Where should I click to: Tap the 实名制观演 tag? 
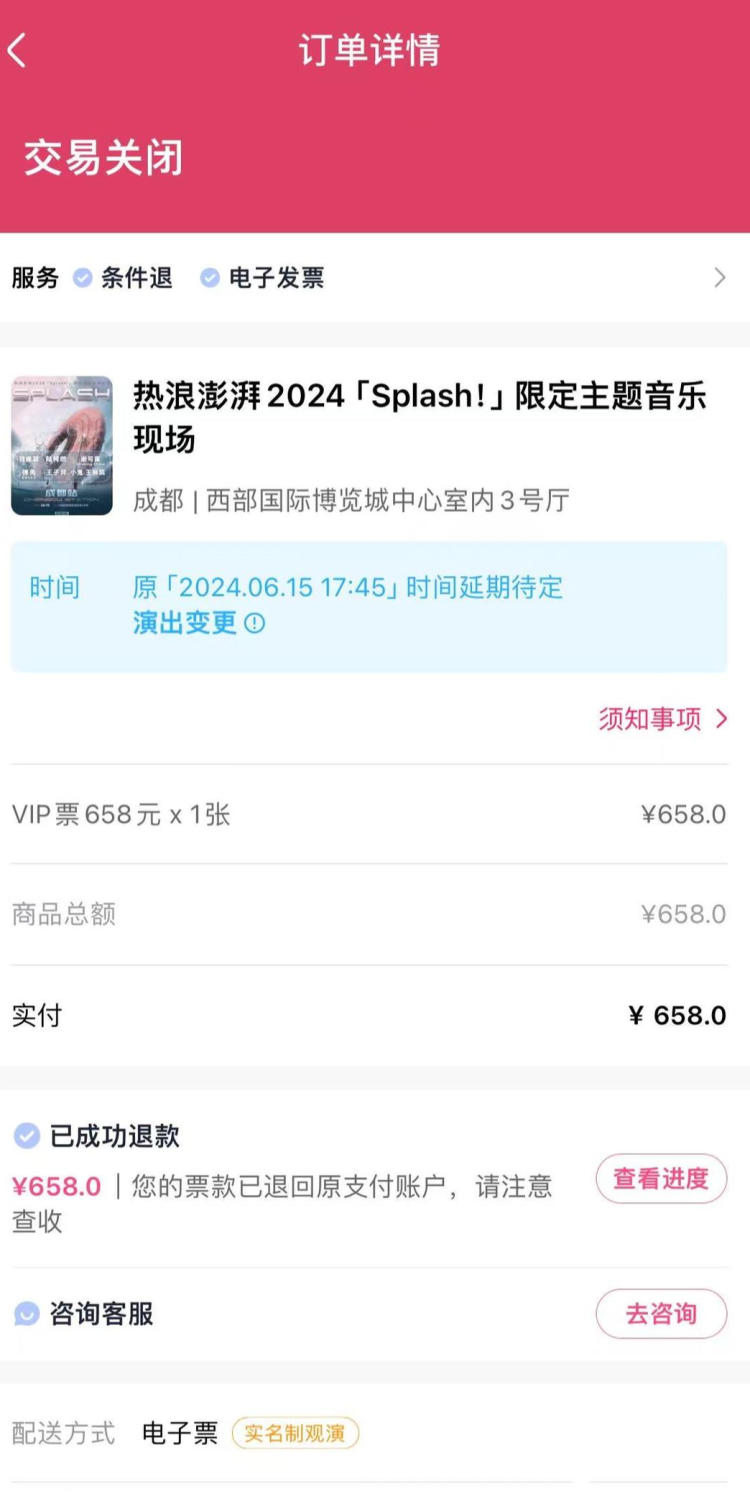click(x=295, y=1433)
